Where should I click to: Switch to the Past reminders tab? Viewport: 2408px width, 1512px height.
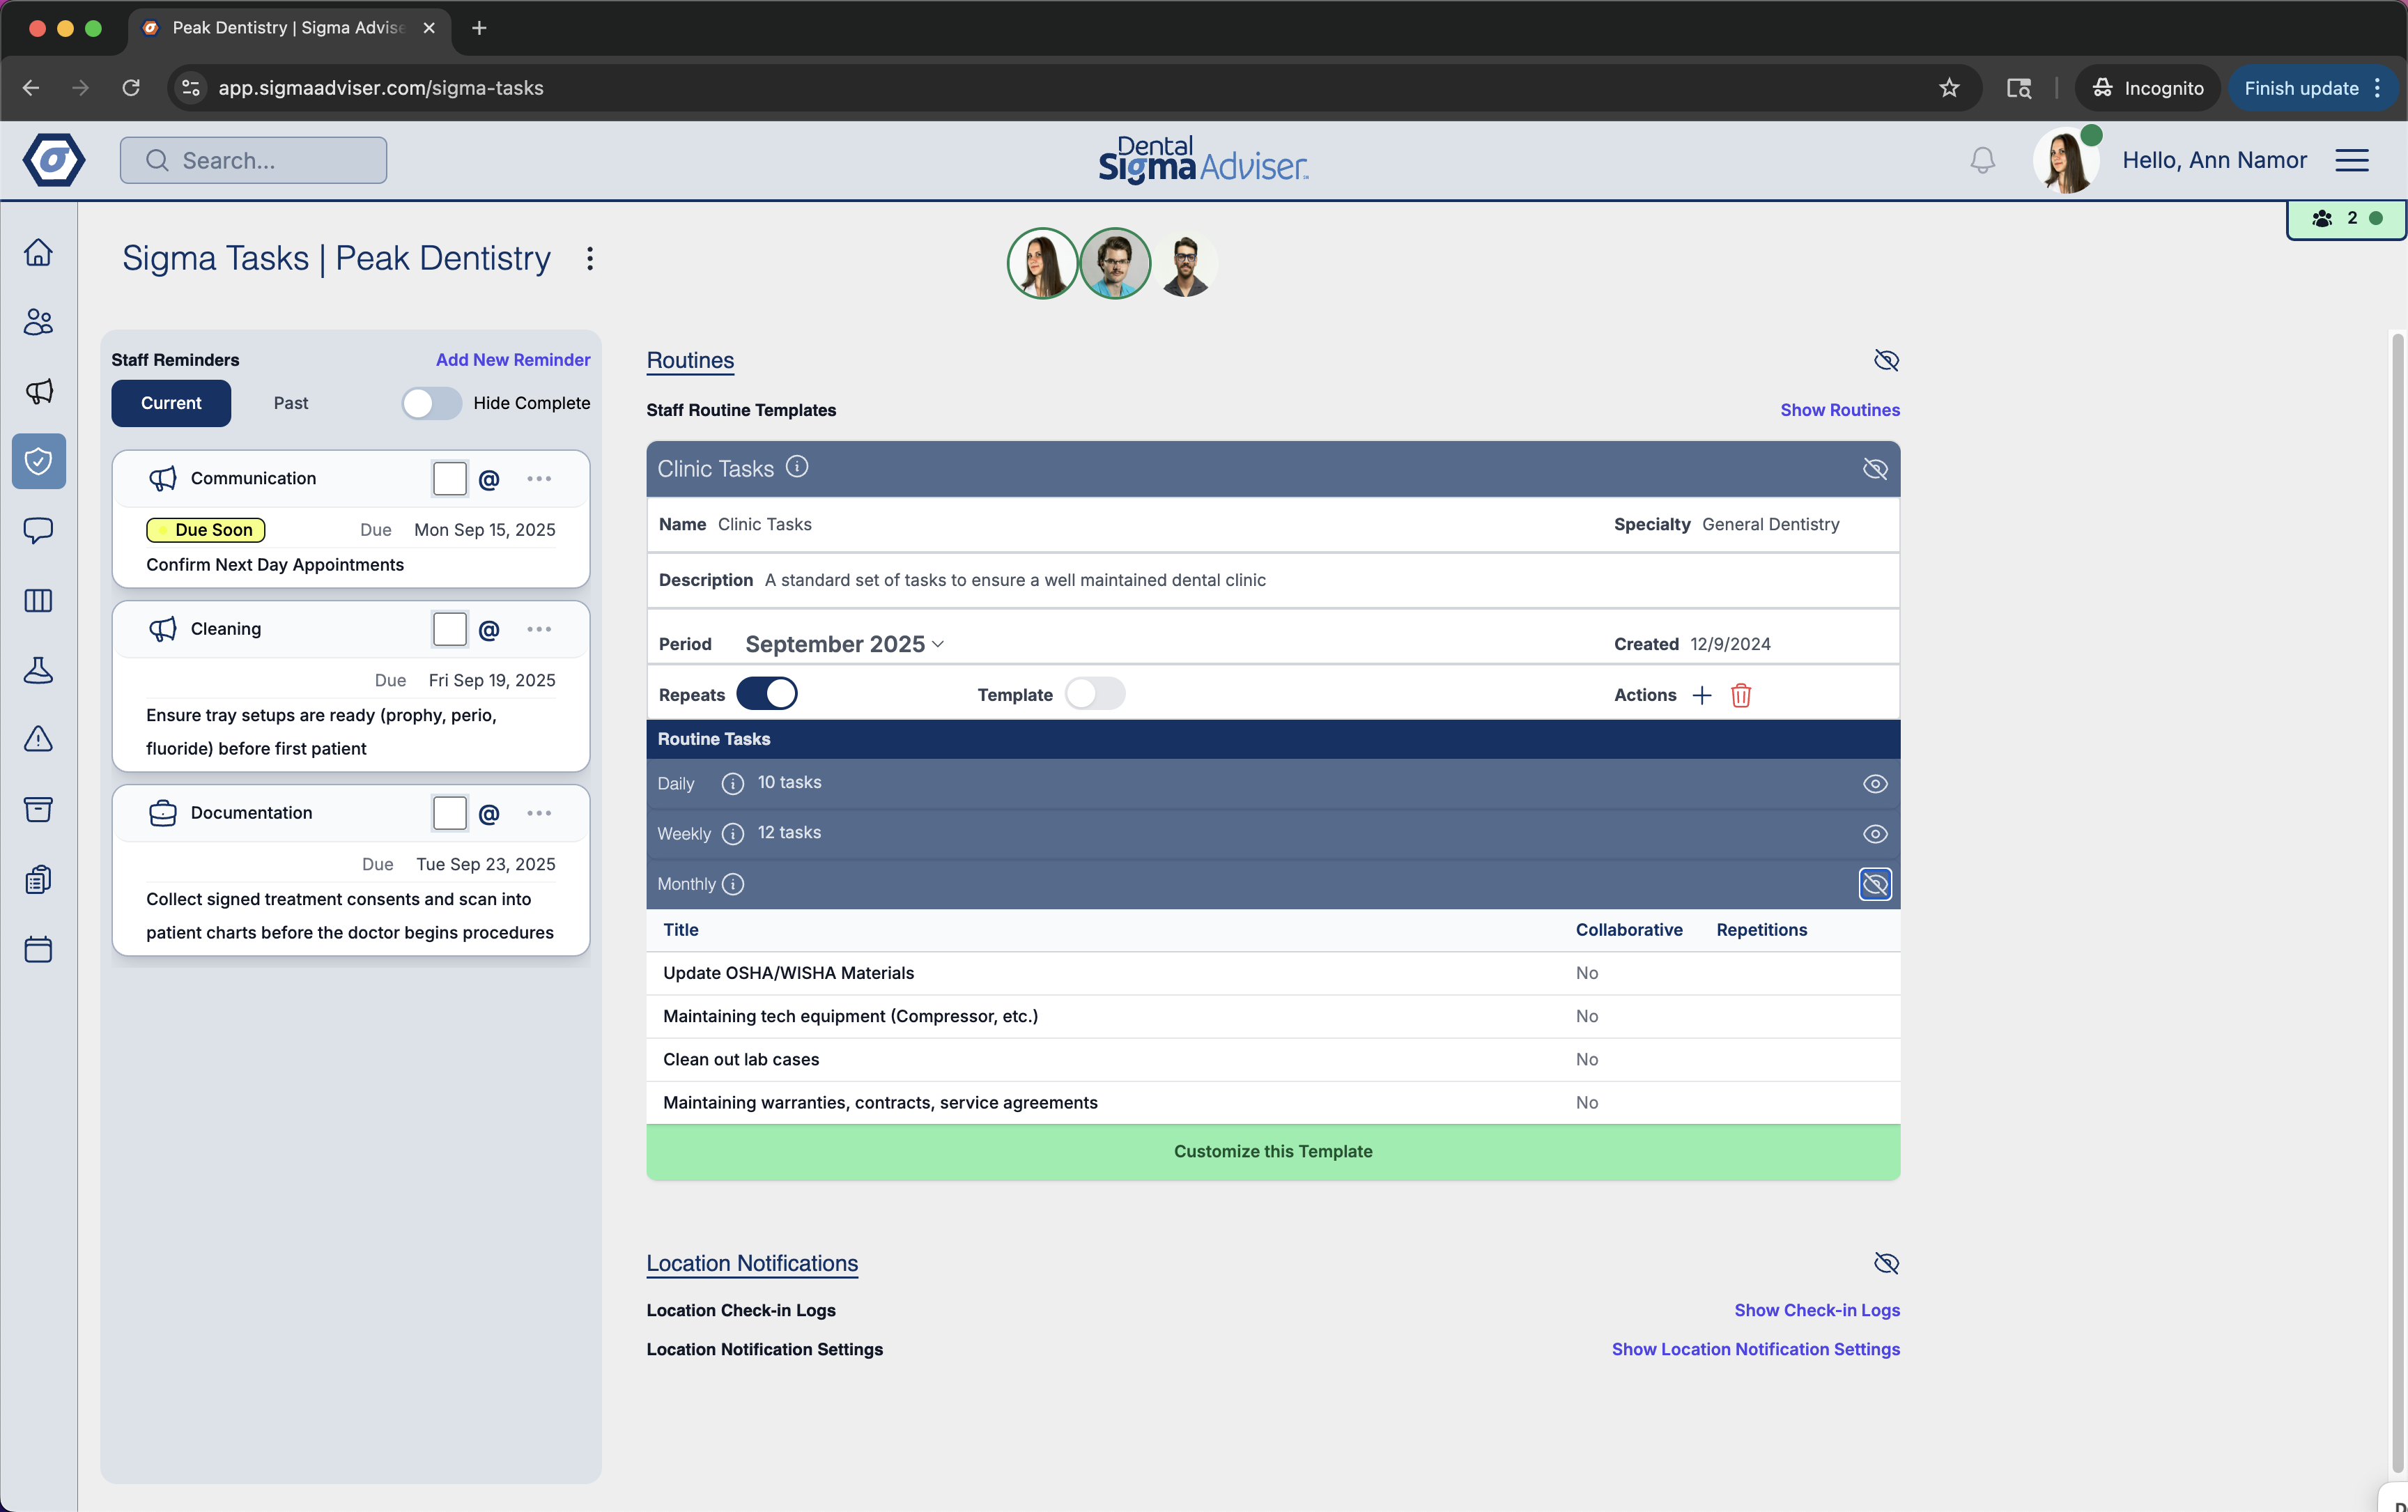click(x=291, y=403)
